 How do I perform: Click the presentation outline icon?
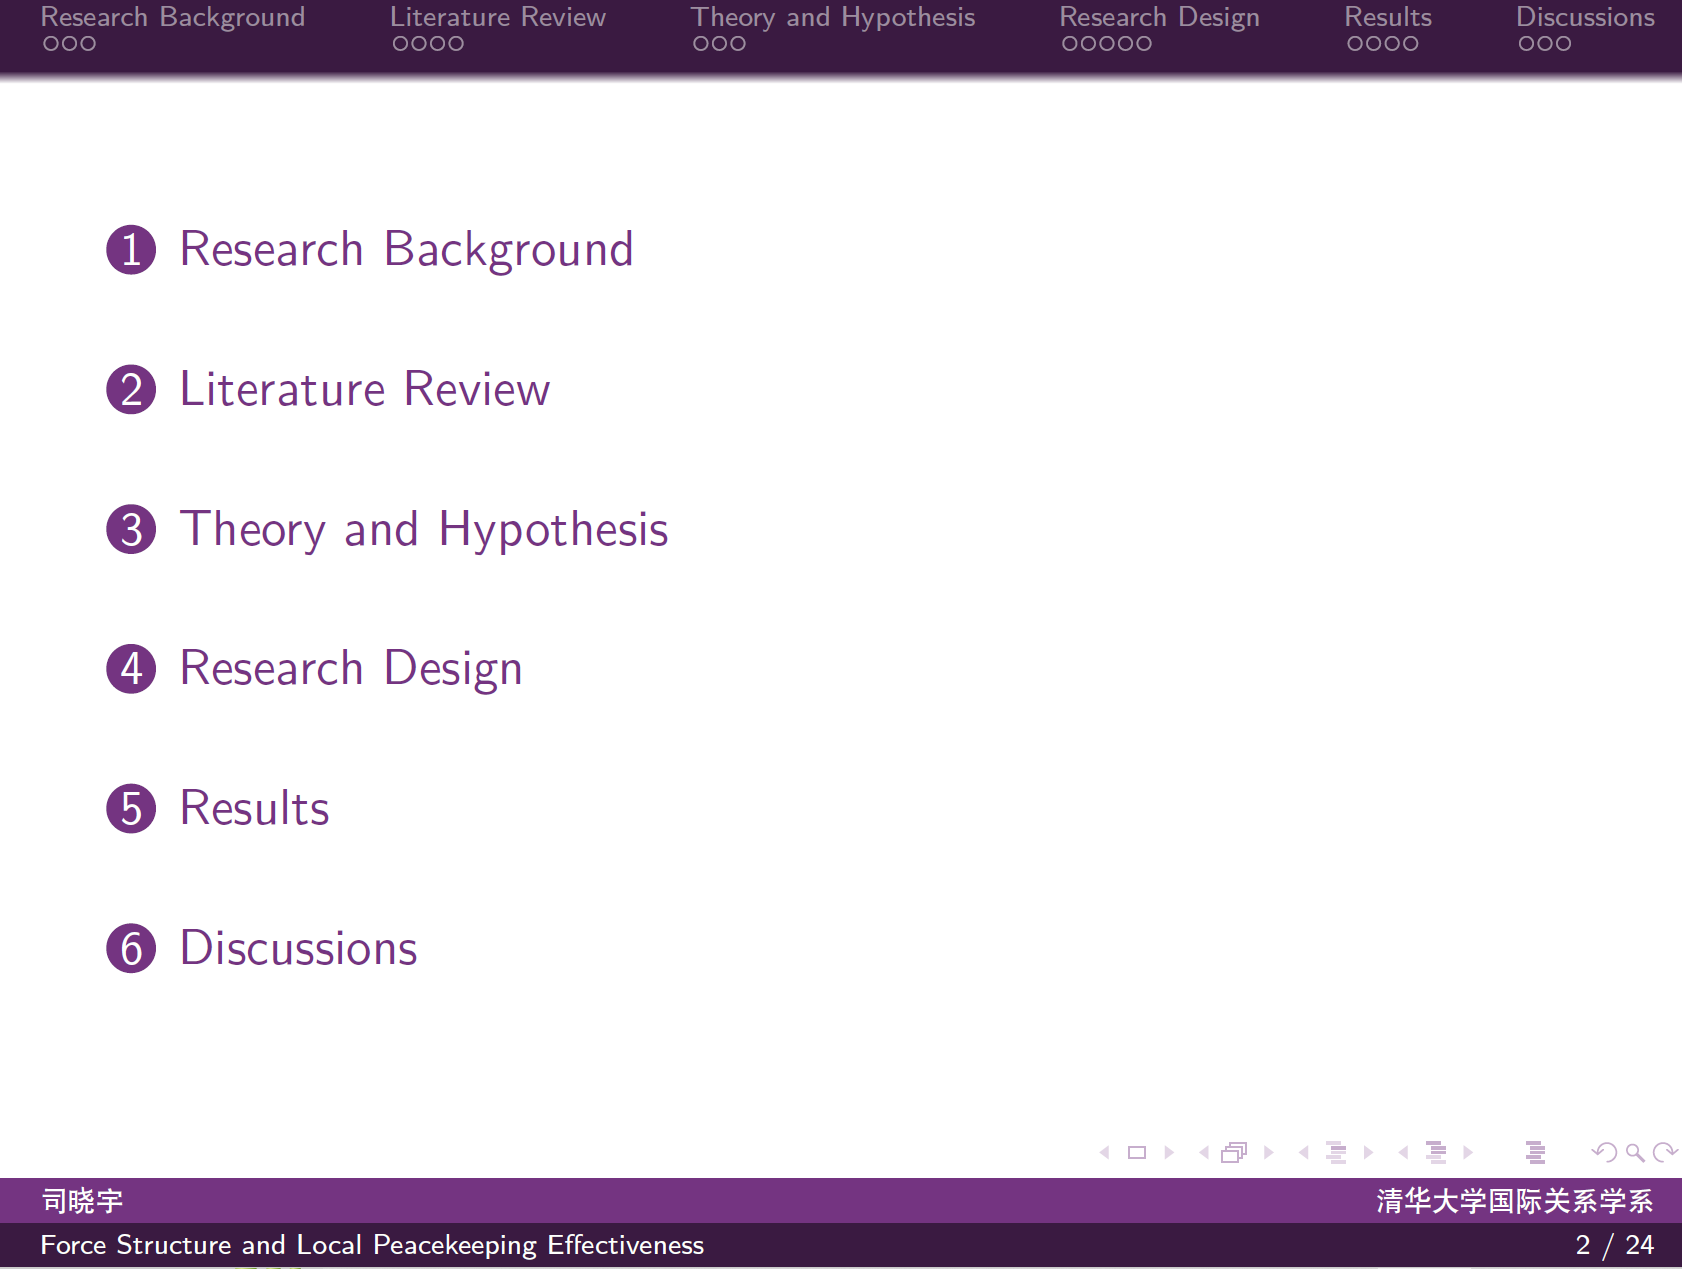1536,1153
